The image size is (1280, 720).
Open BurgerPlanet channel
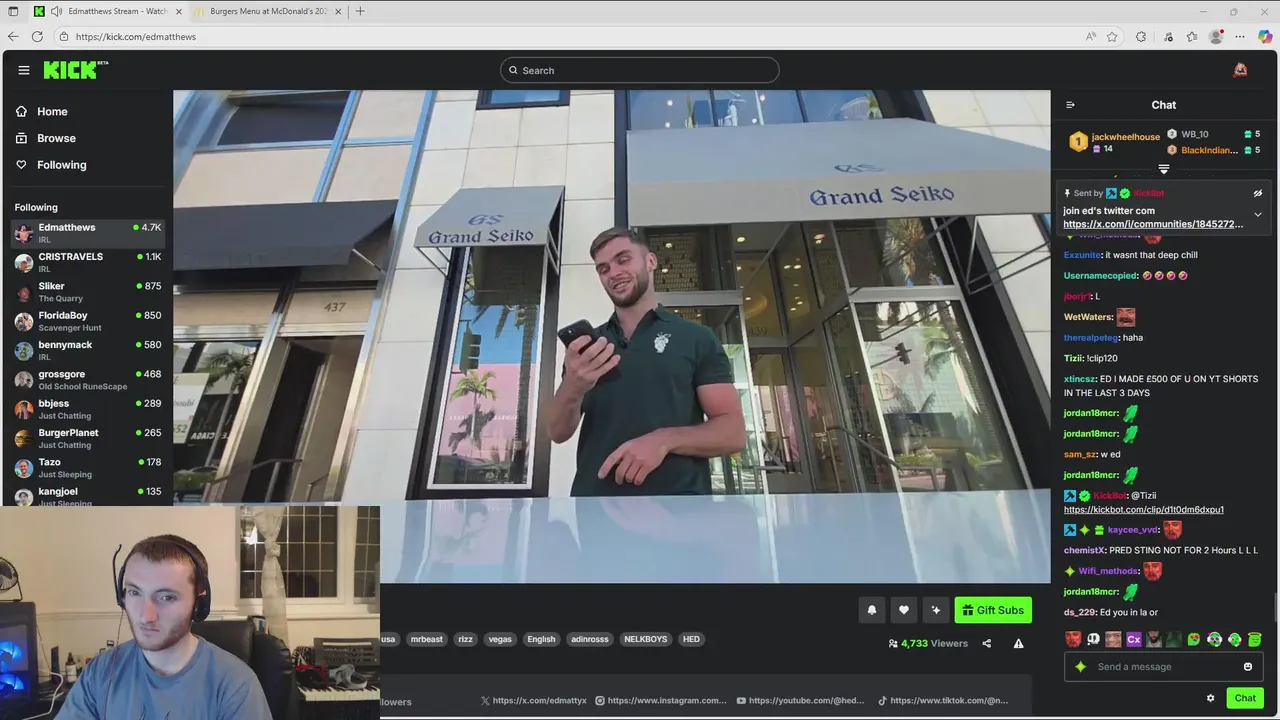(87, 438)
